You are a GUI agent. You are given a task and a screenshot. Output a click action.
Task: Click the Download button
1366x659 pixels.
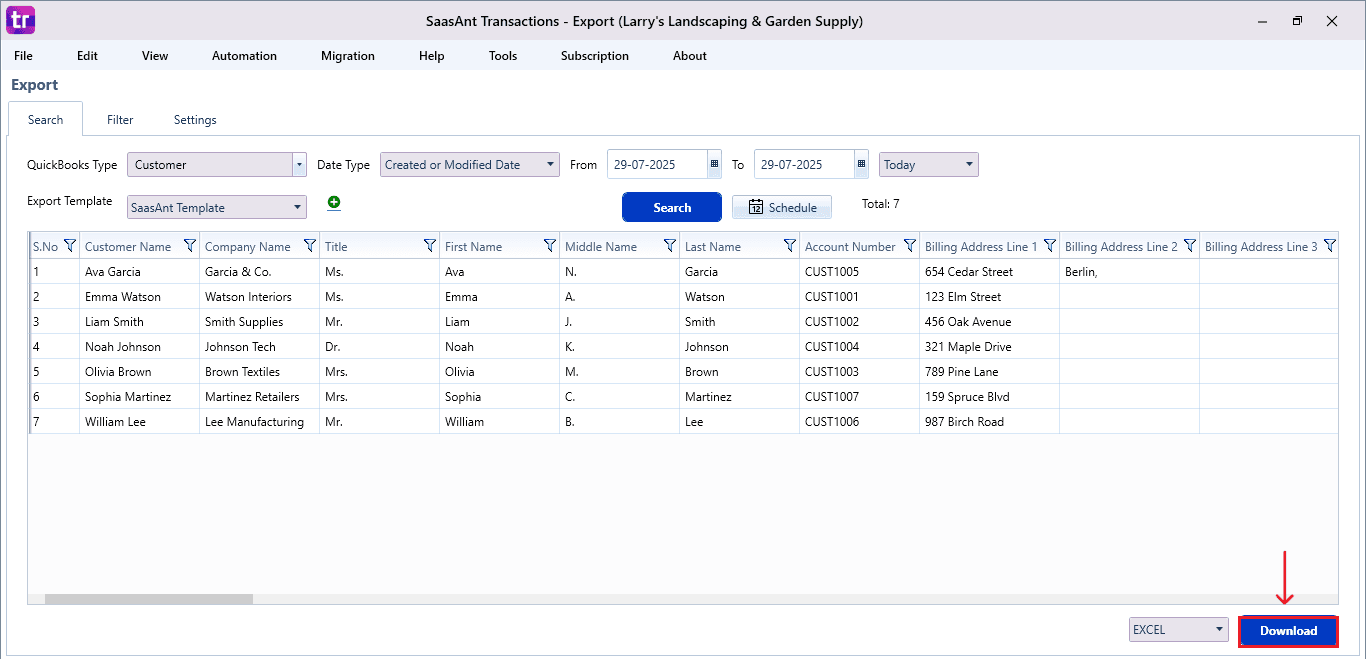click(1288, 631)
